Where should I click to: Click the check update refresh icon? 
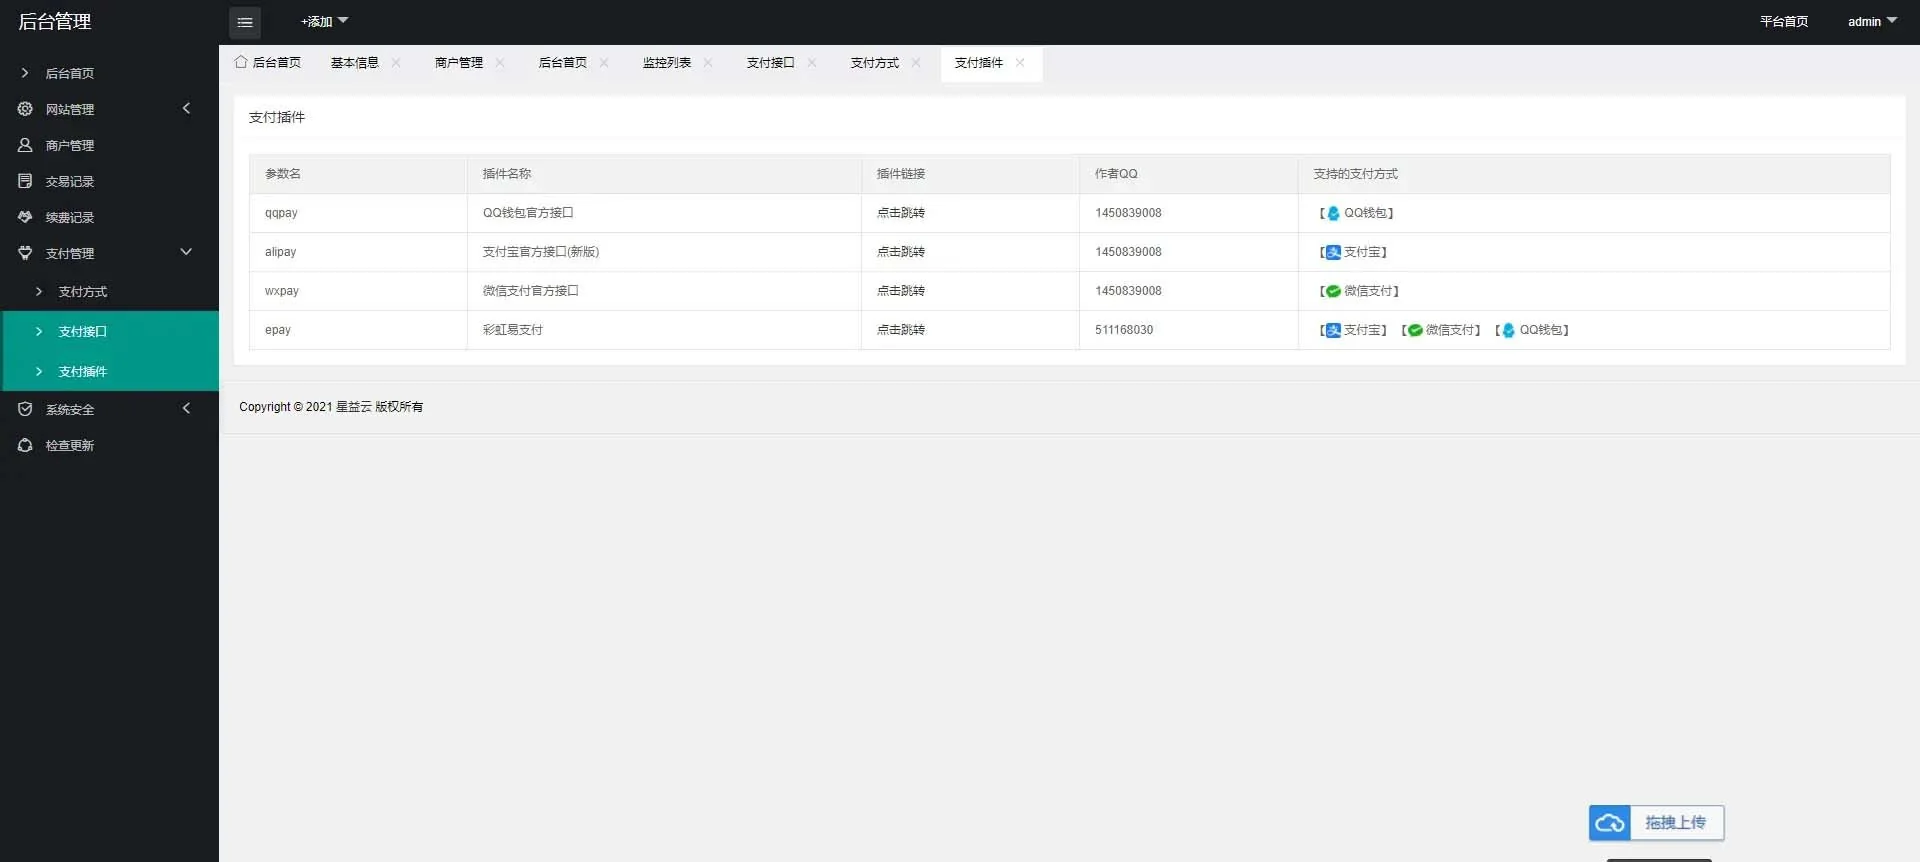pos(25,445)
